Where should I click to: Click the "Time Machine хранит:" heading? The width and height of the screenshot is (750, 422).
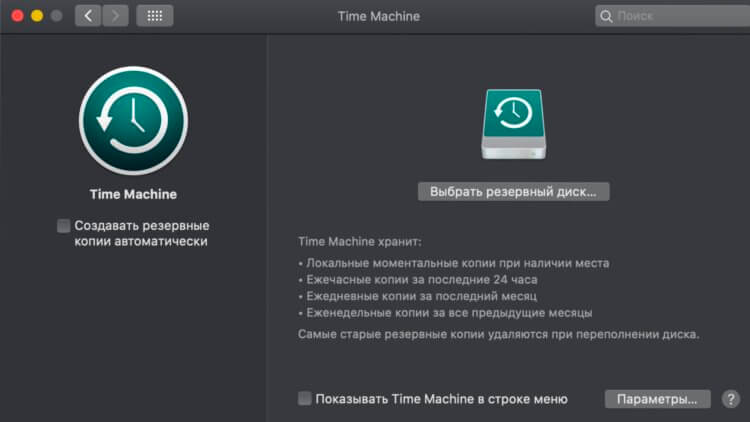point(360,242)
